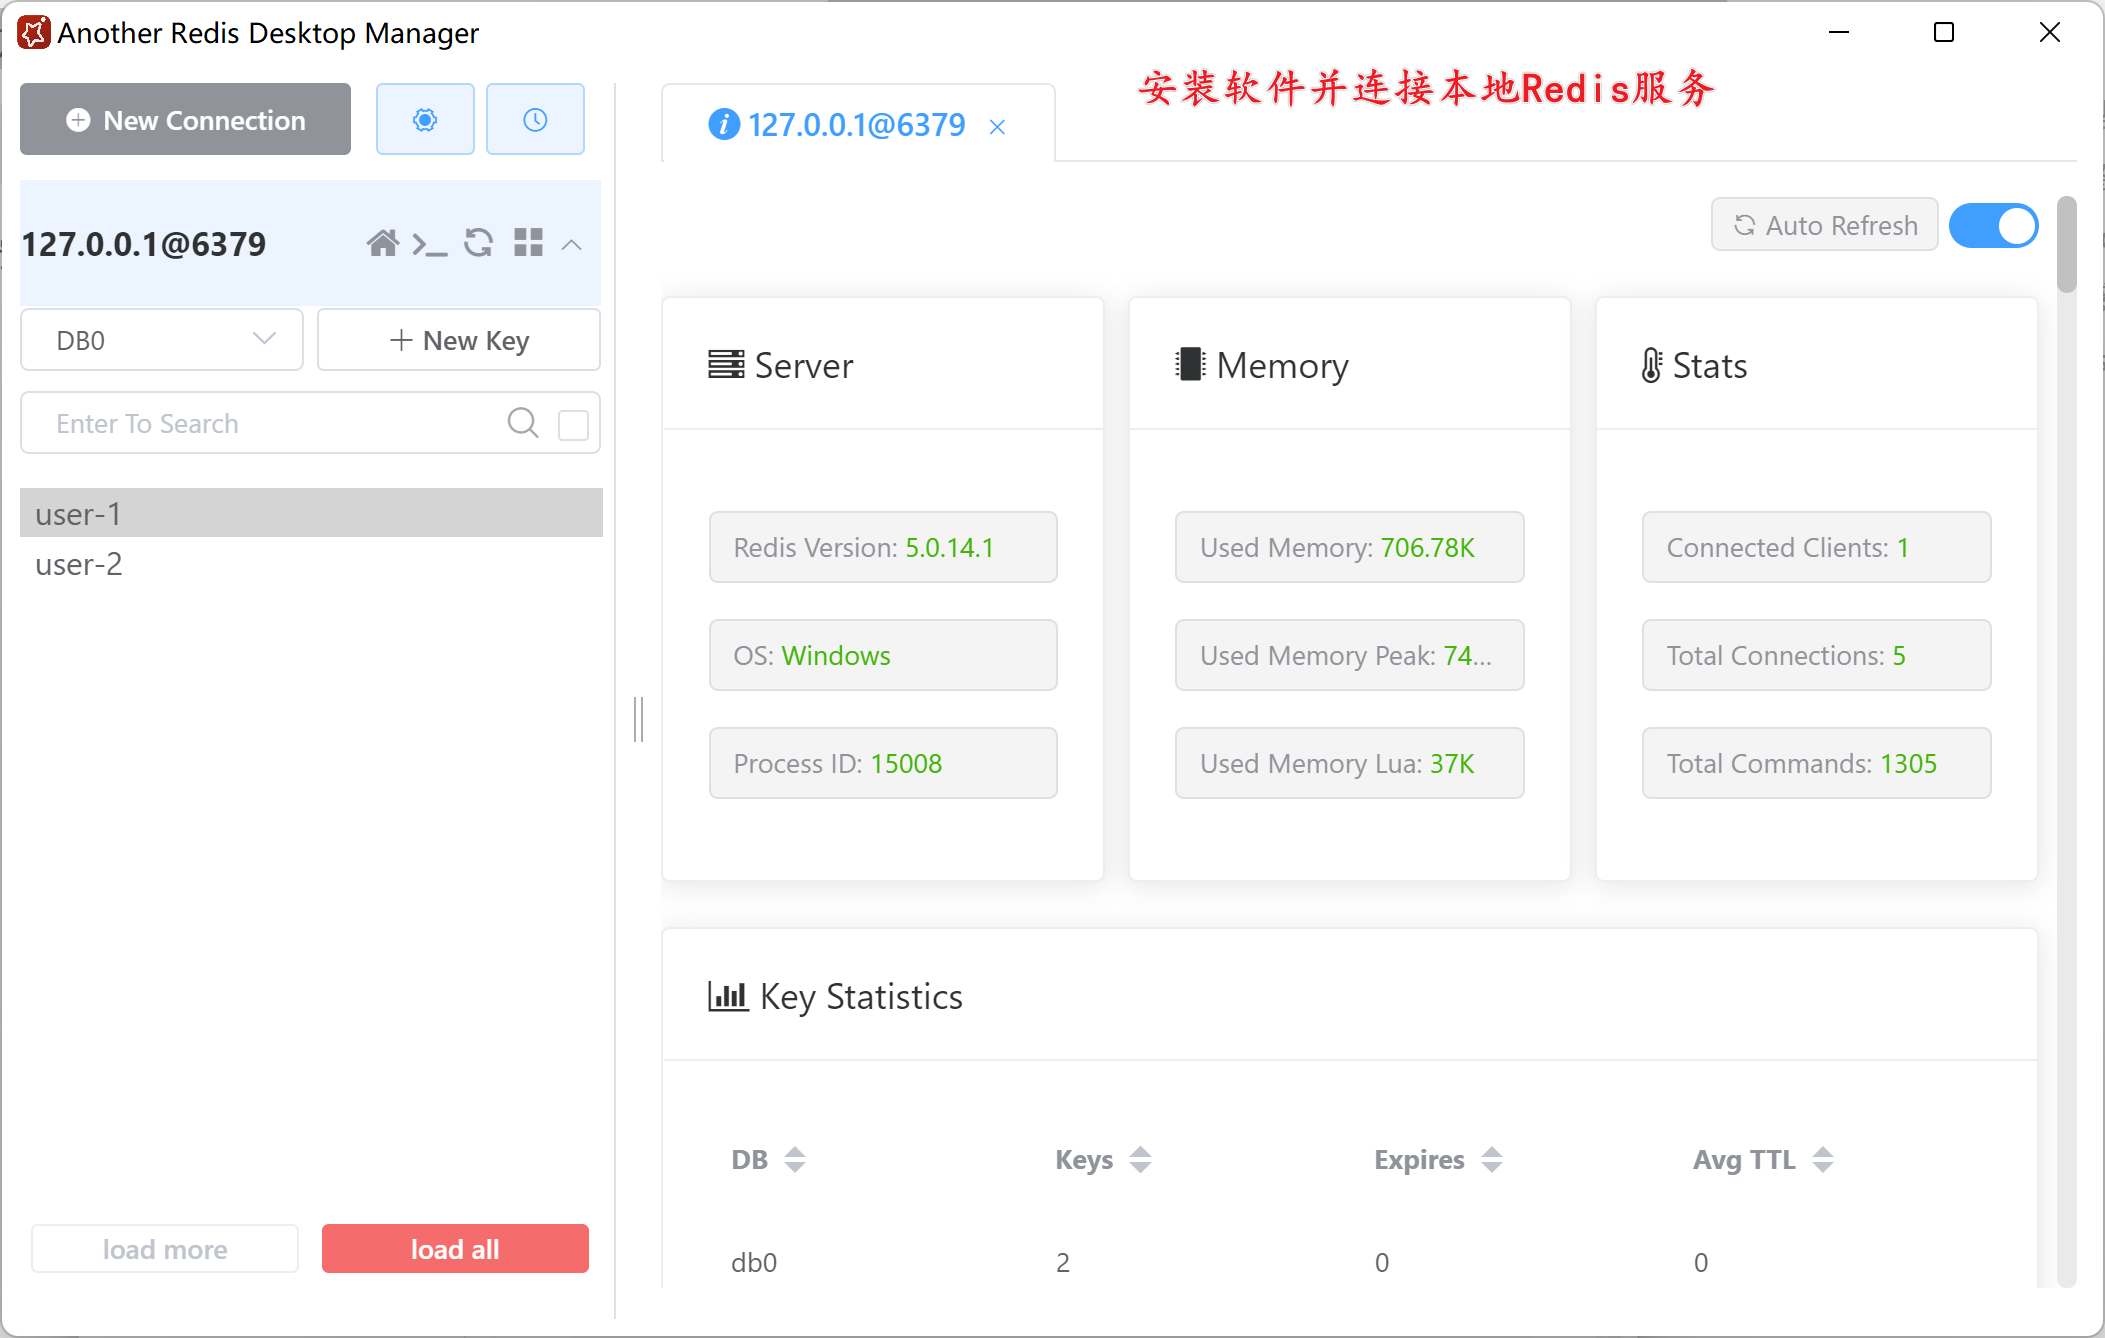Sort Key Statistics by Expires column
The width and height of the screenshot is (2105, 1338).
point(1492,1160)
